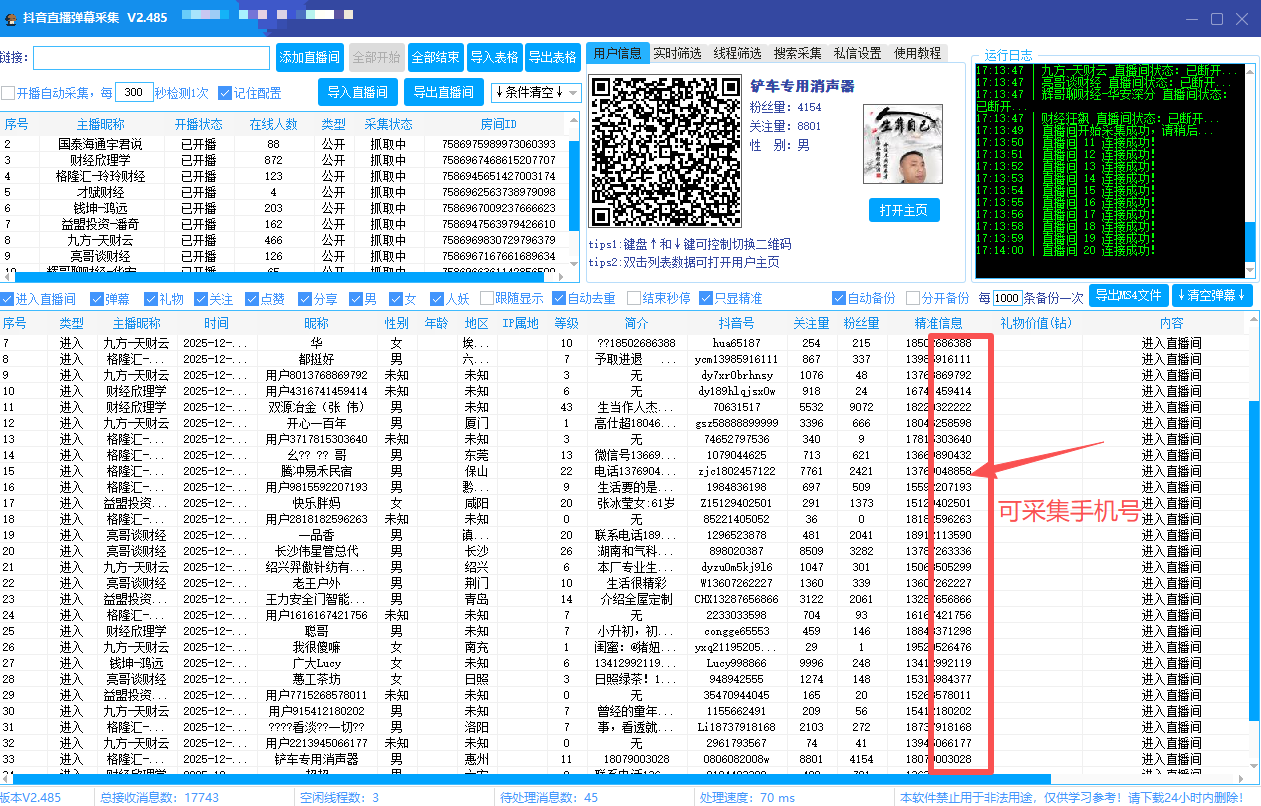Click the 打开主页 button
The width and height of the screenshot is (1261, 806).
[x=903, y=210]
